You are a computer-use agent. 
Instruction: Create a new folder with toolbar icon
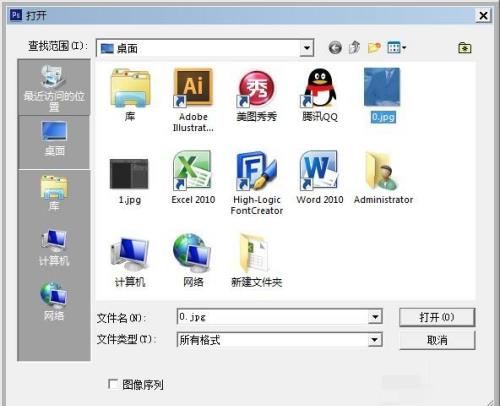click(374, 48)
